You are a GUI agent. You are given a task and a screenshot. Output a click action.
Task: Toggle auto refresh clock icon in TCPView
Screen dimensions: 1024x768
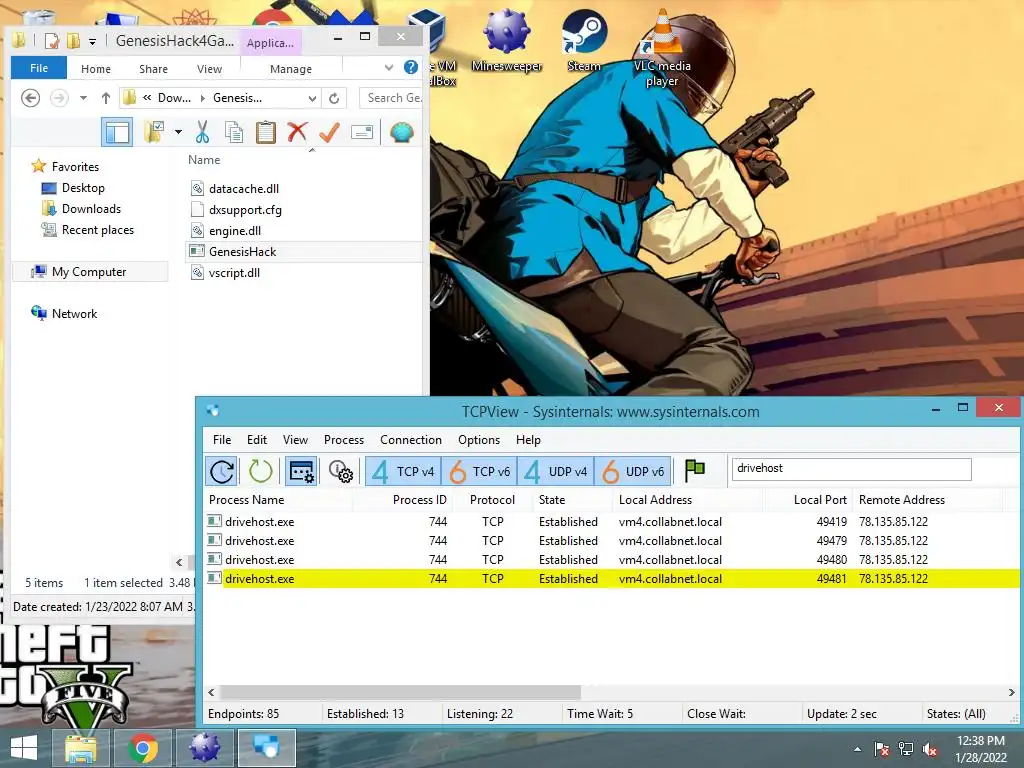tap(222, 471)
